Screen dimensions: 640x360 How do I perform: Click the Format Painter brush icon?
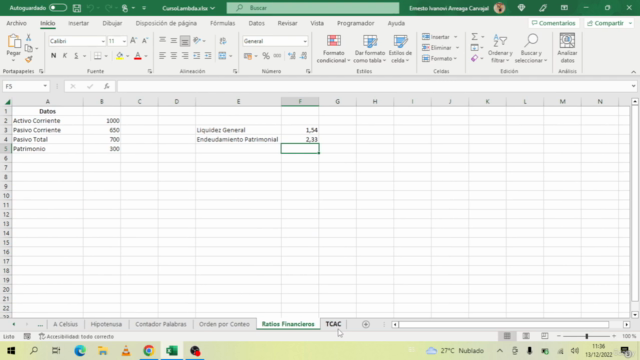(29, 60)
